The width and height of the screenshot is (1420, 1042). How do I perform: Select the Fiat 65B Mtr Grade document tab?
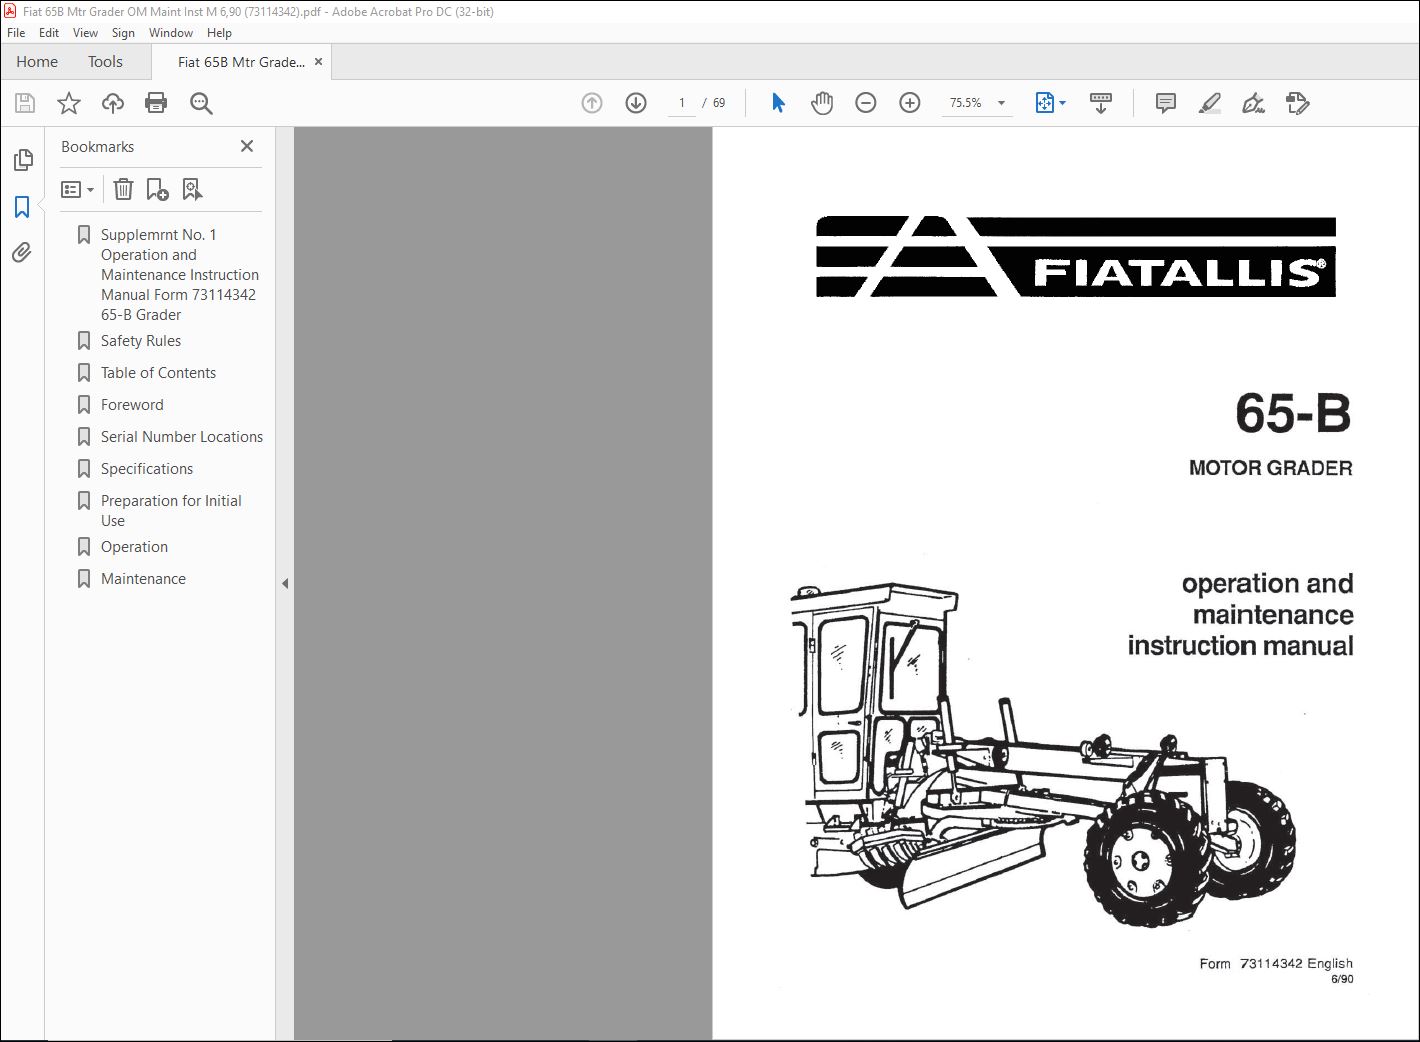[x=241, y=62]
